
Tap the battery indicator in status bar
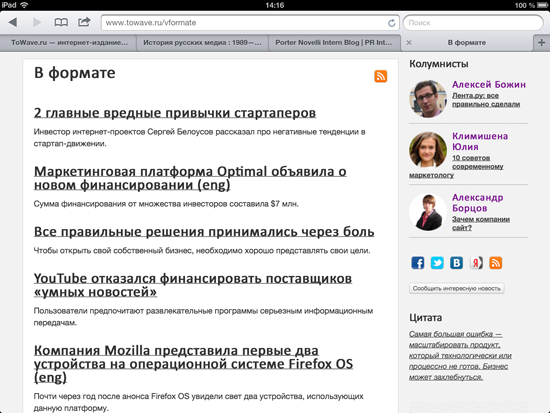point(542,5)
